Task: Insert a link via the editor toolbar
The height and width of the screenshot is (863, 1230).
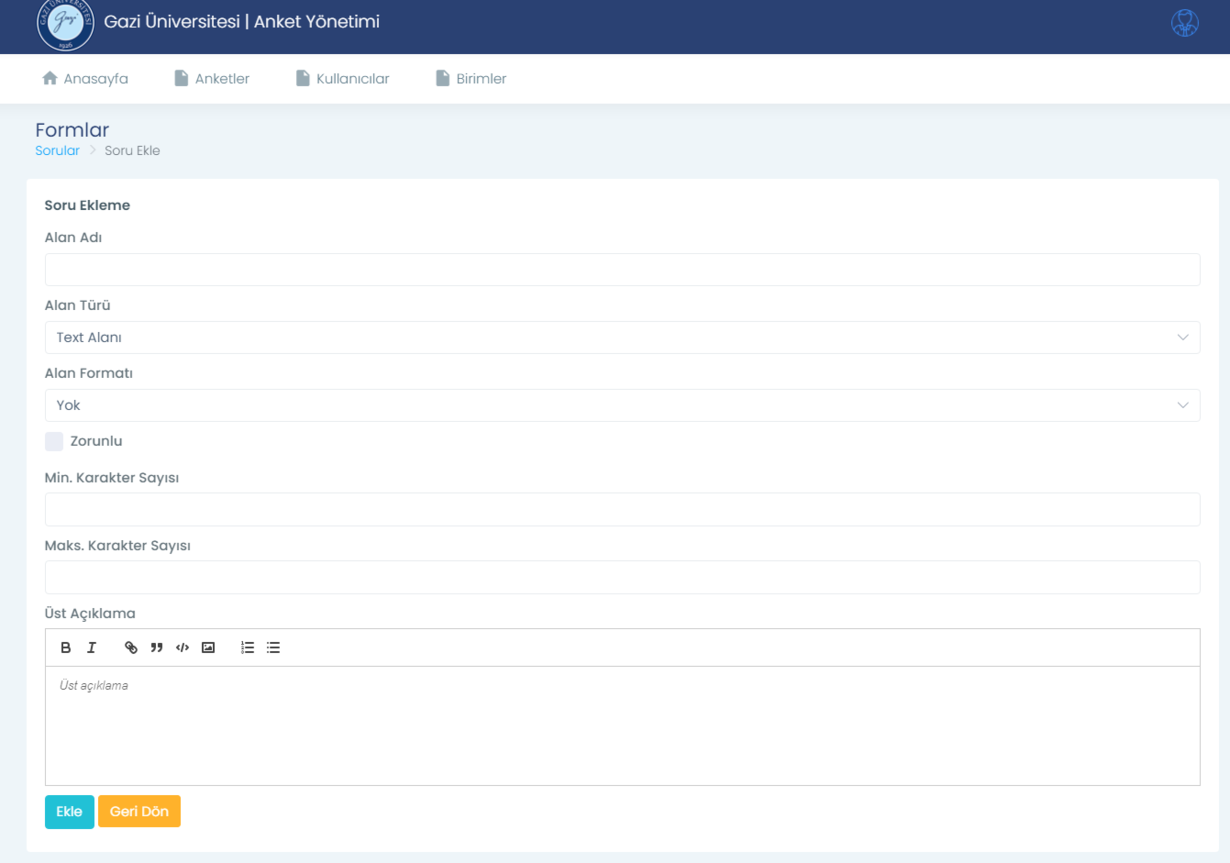Action: pos(131,648)
